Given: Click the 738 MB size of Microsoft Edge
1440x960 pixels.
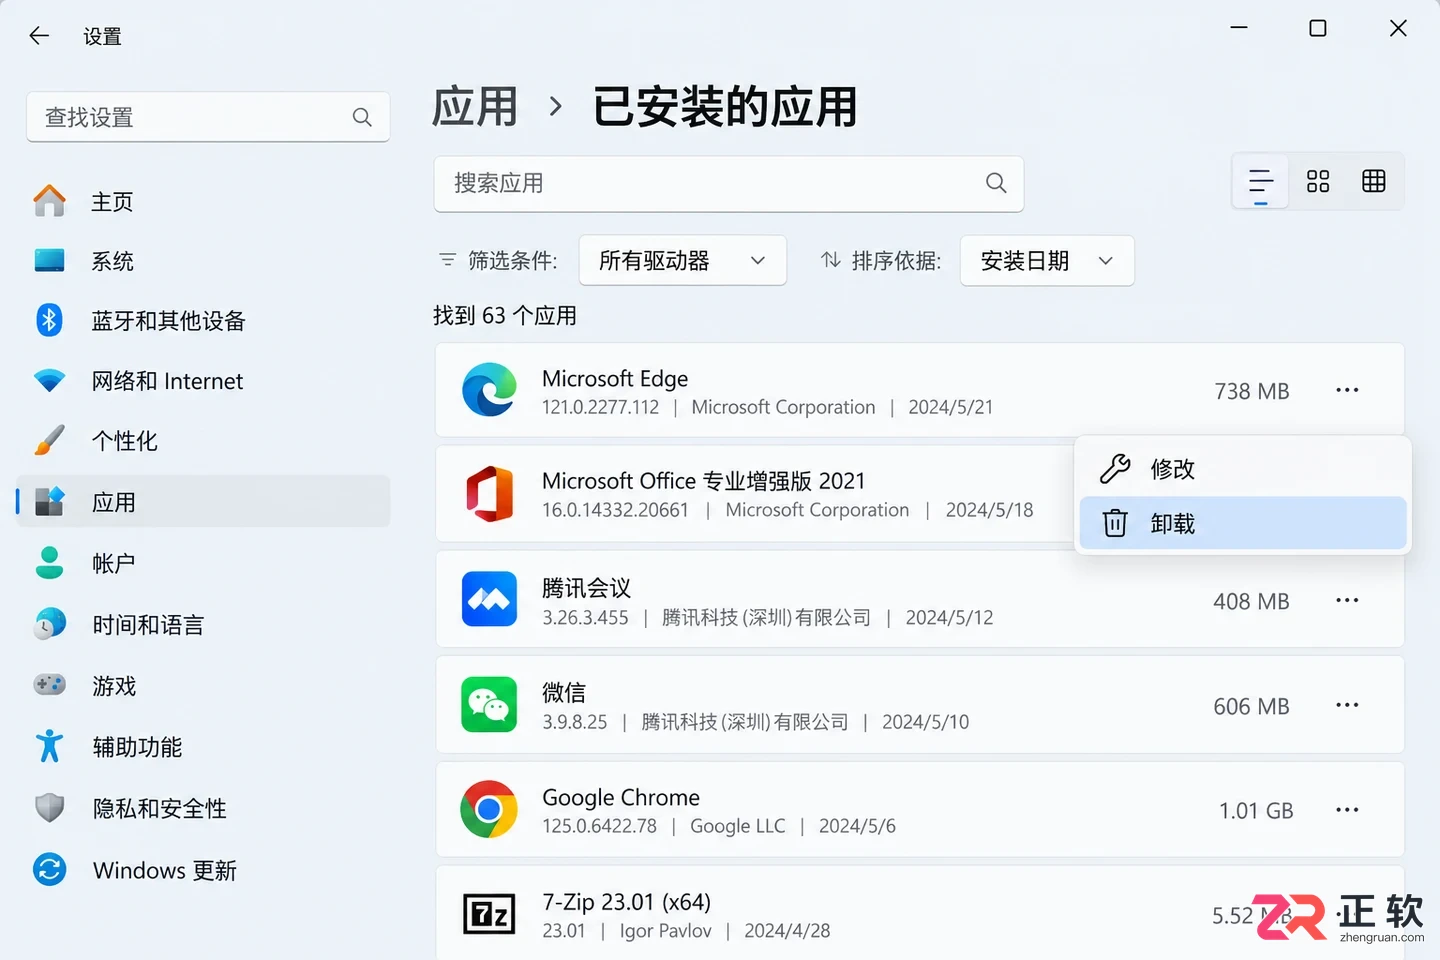Looking at the screenshot, I should click(1252, 391).
